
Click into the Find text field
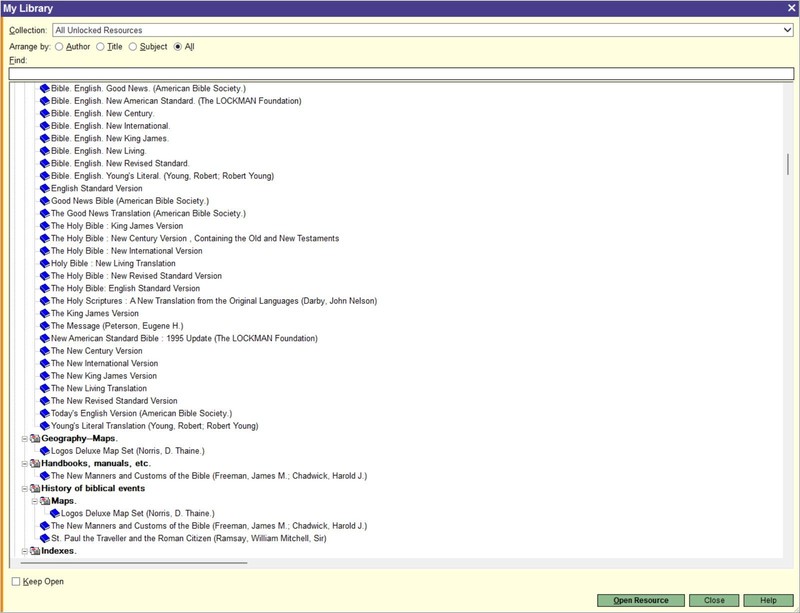coord(401,74)
